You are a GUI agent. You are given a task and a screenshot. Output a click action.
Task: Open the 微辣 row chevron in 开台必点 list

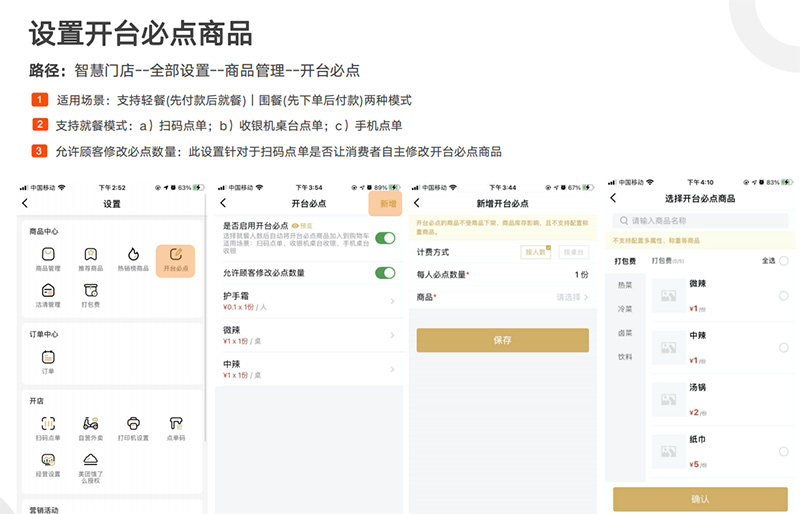392,335
